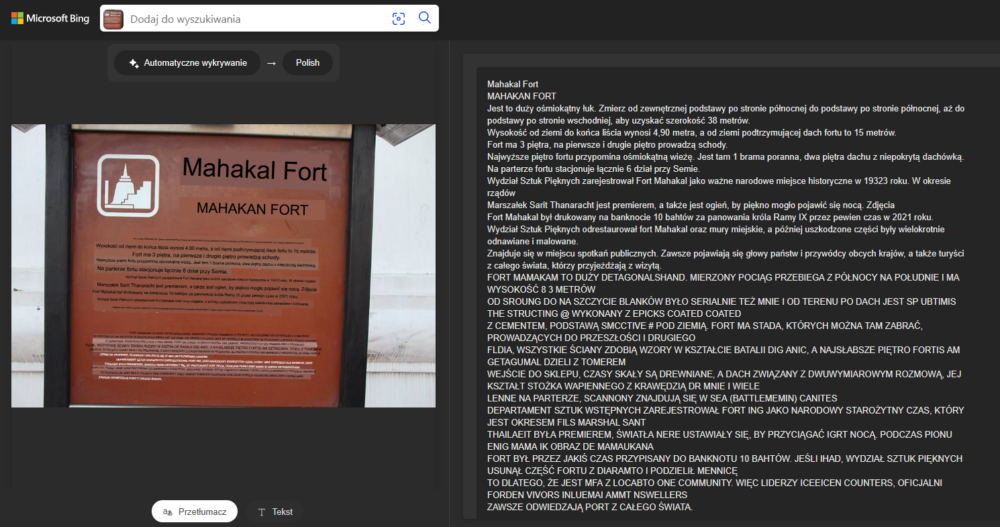Click the 'MAHAKAN FORT' line in translated text
Image resolution: width=1000 pixels, height=527 pixels.
[521, 96]
